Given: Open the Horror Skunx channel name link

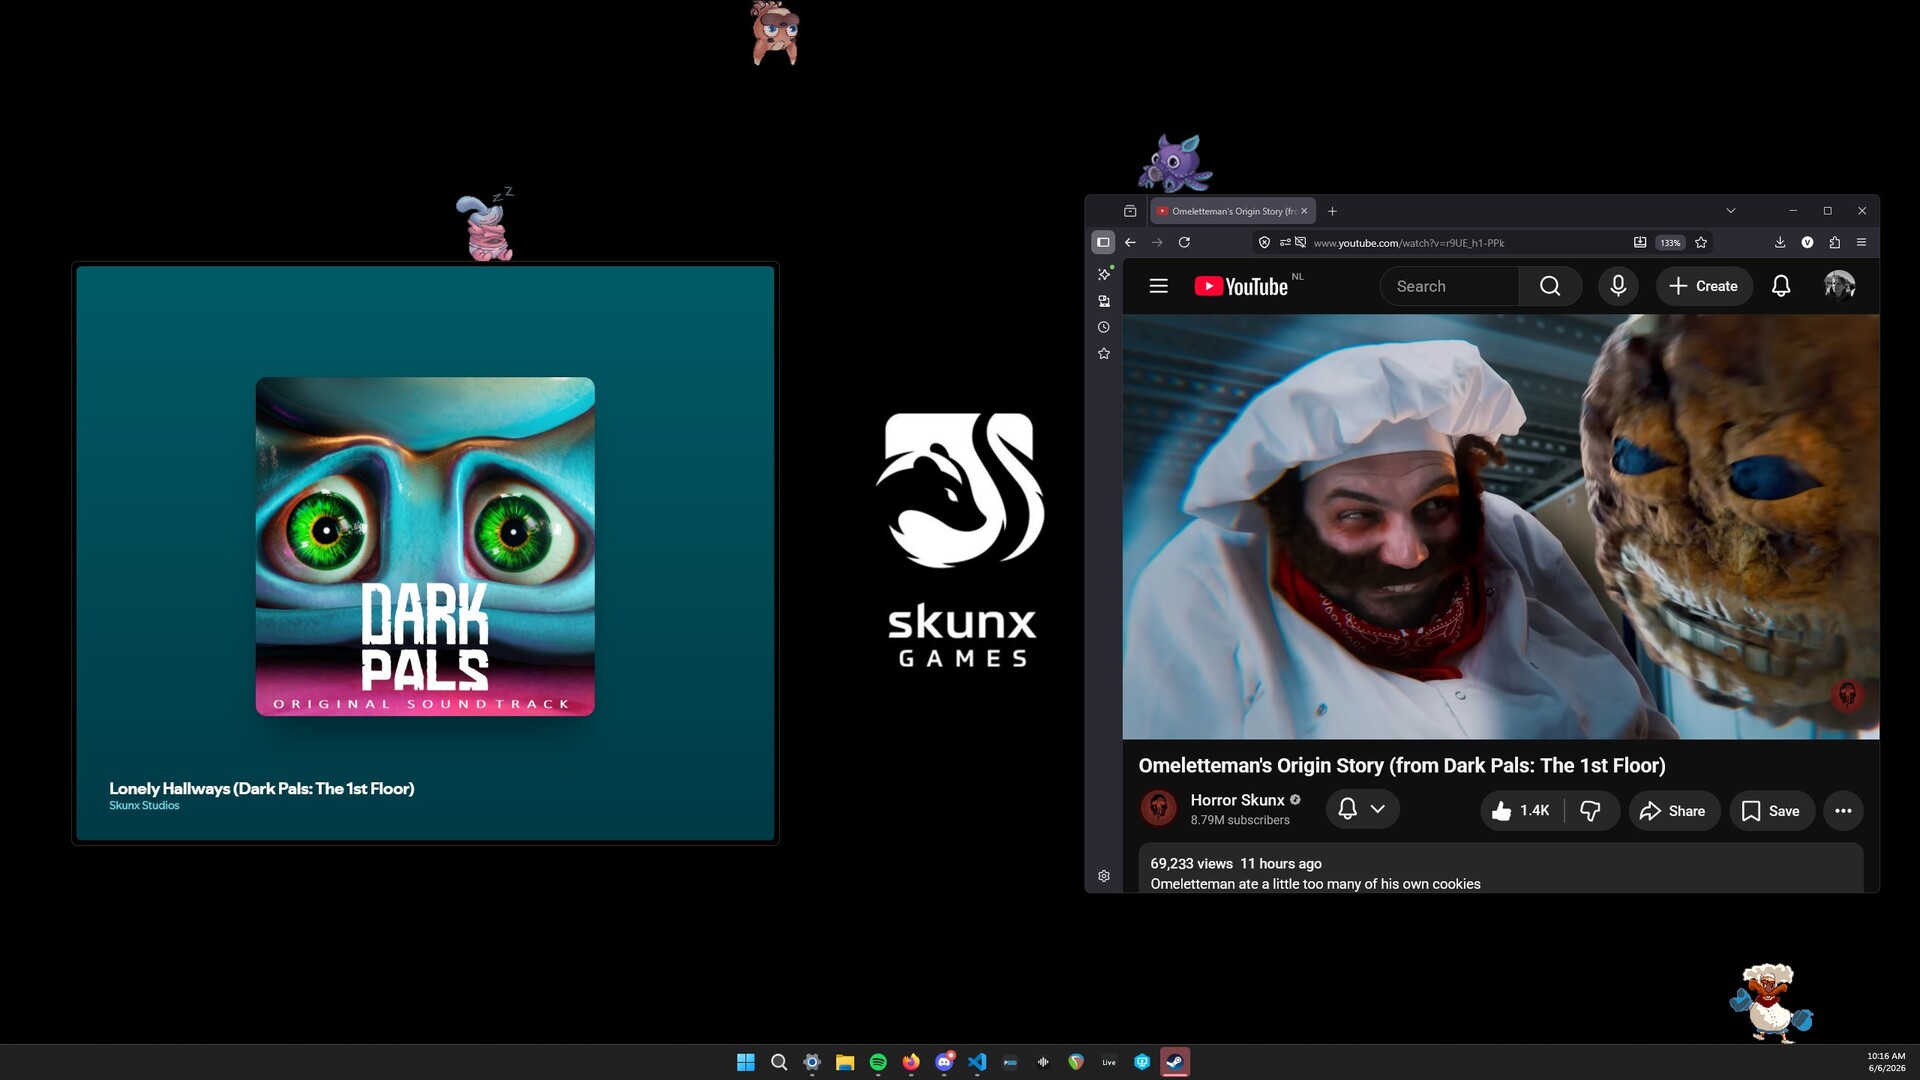Looking at the screenshot, I should point(1237,800).
